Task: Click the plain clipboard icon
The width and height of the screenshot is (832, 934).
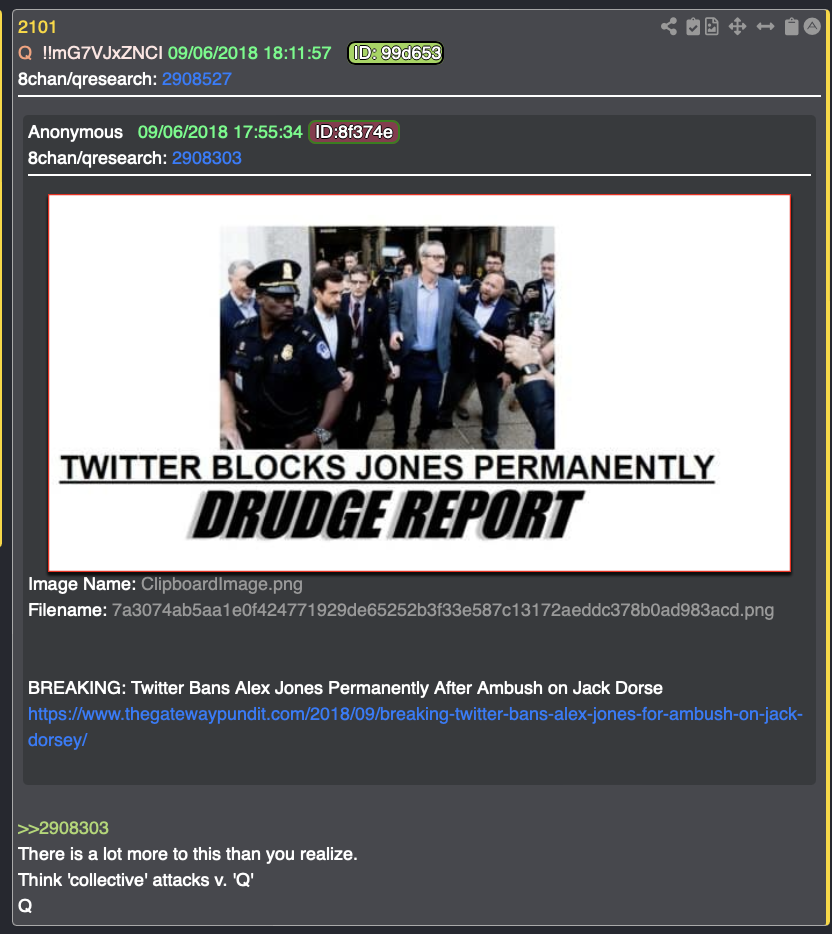Action: [791, 26]
